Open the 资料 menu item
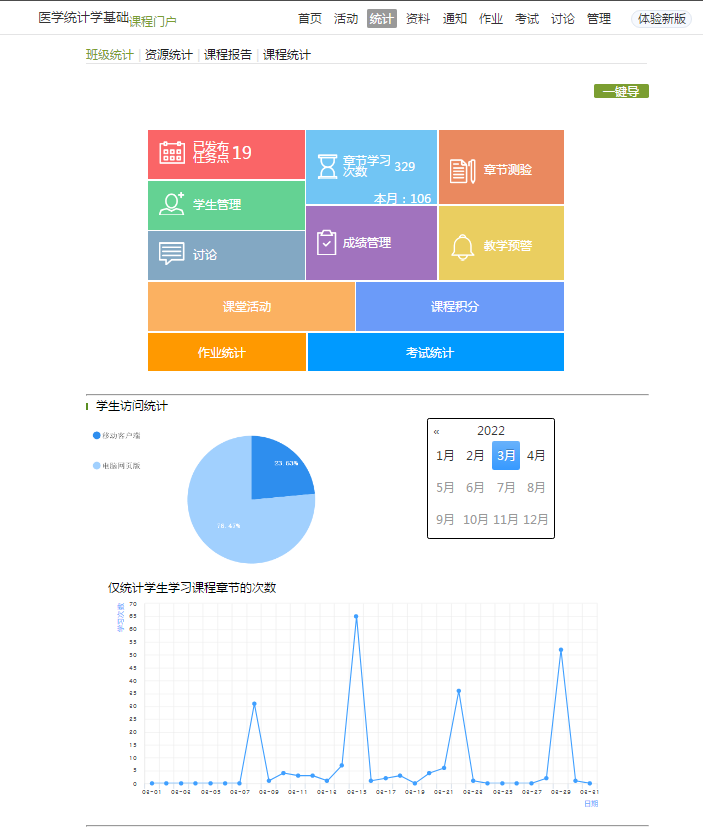 418,19
